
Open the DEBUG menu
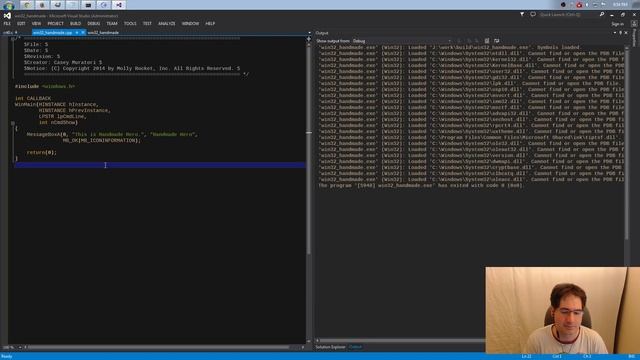click(94, 24)
